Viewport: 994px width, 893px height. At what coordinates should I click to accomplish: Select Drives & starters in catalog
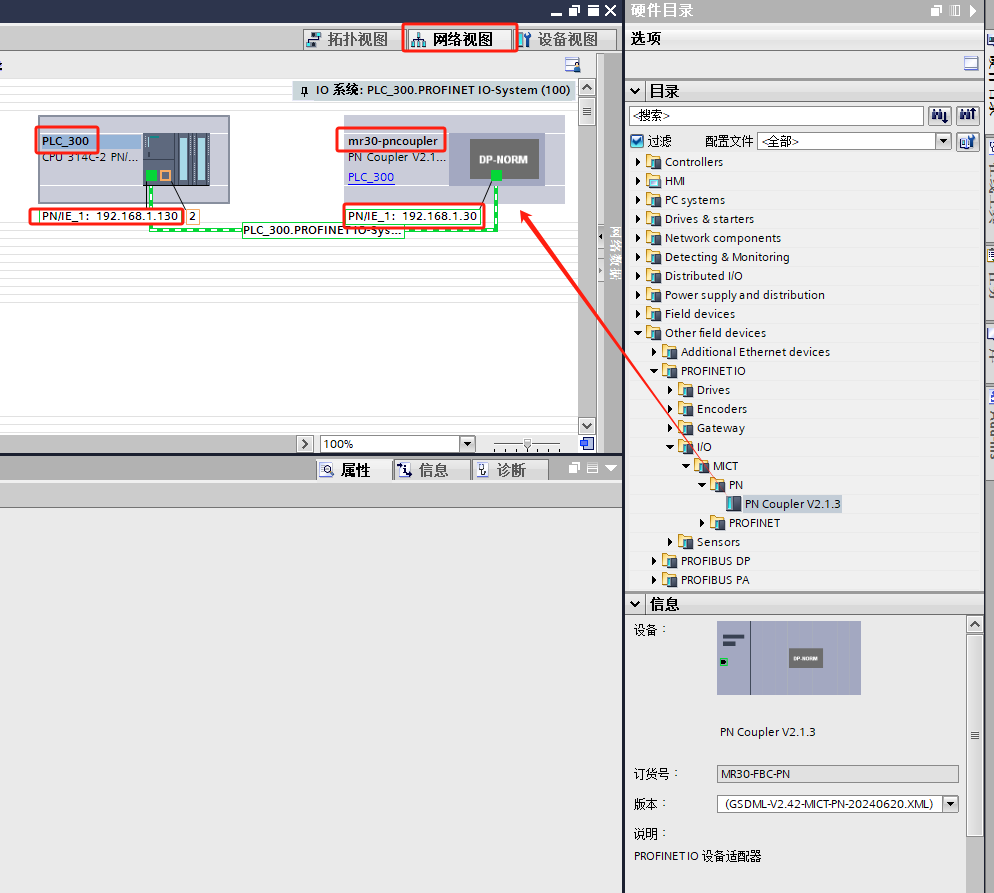click(x=709, y=219)
